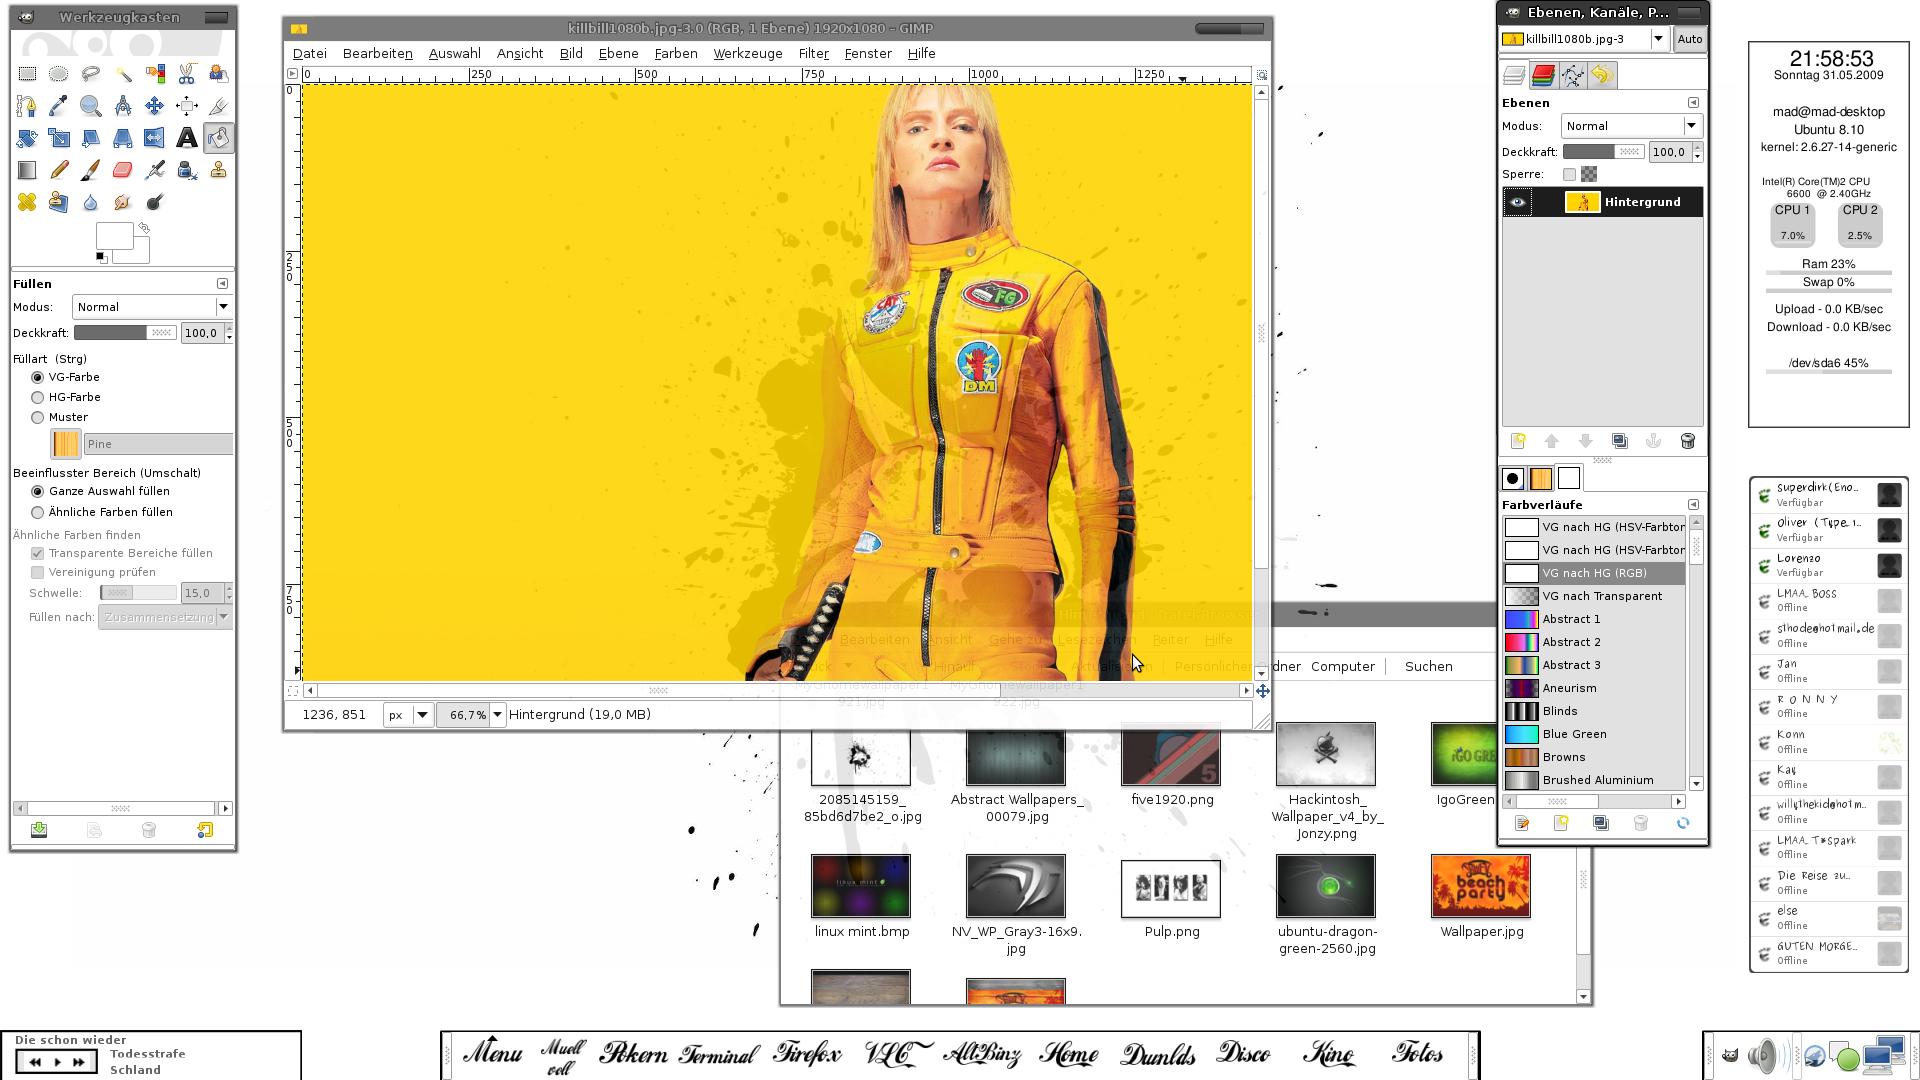This screenshot has width=1920, height=1080.
Task: Select the Rotate tool
Action: (27, 138)
